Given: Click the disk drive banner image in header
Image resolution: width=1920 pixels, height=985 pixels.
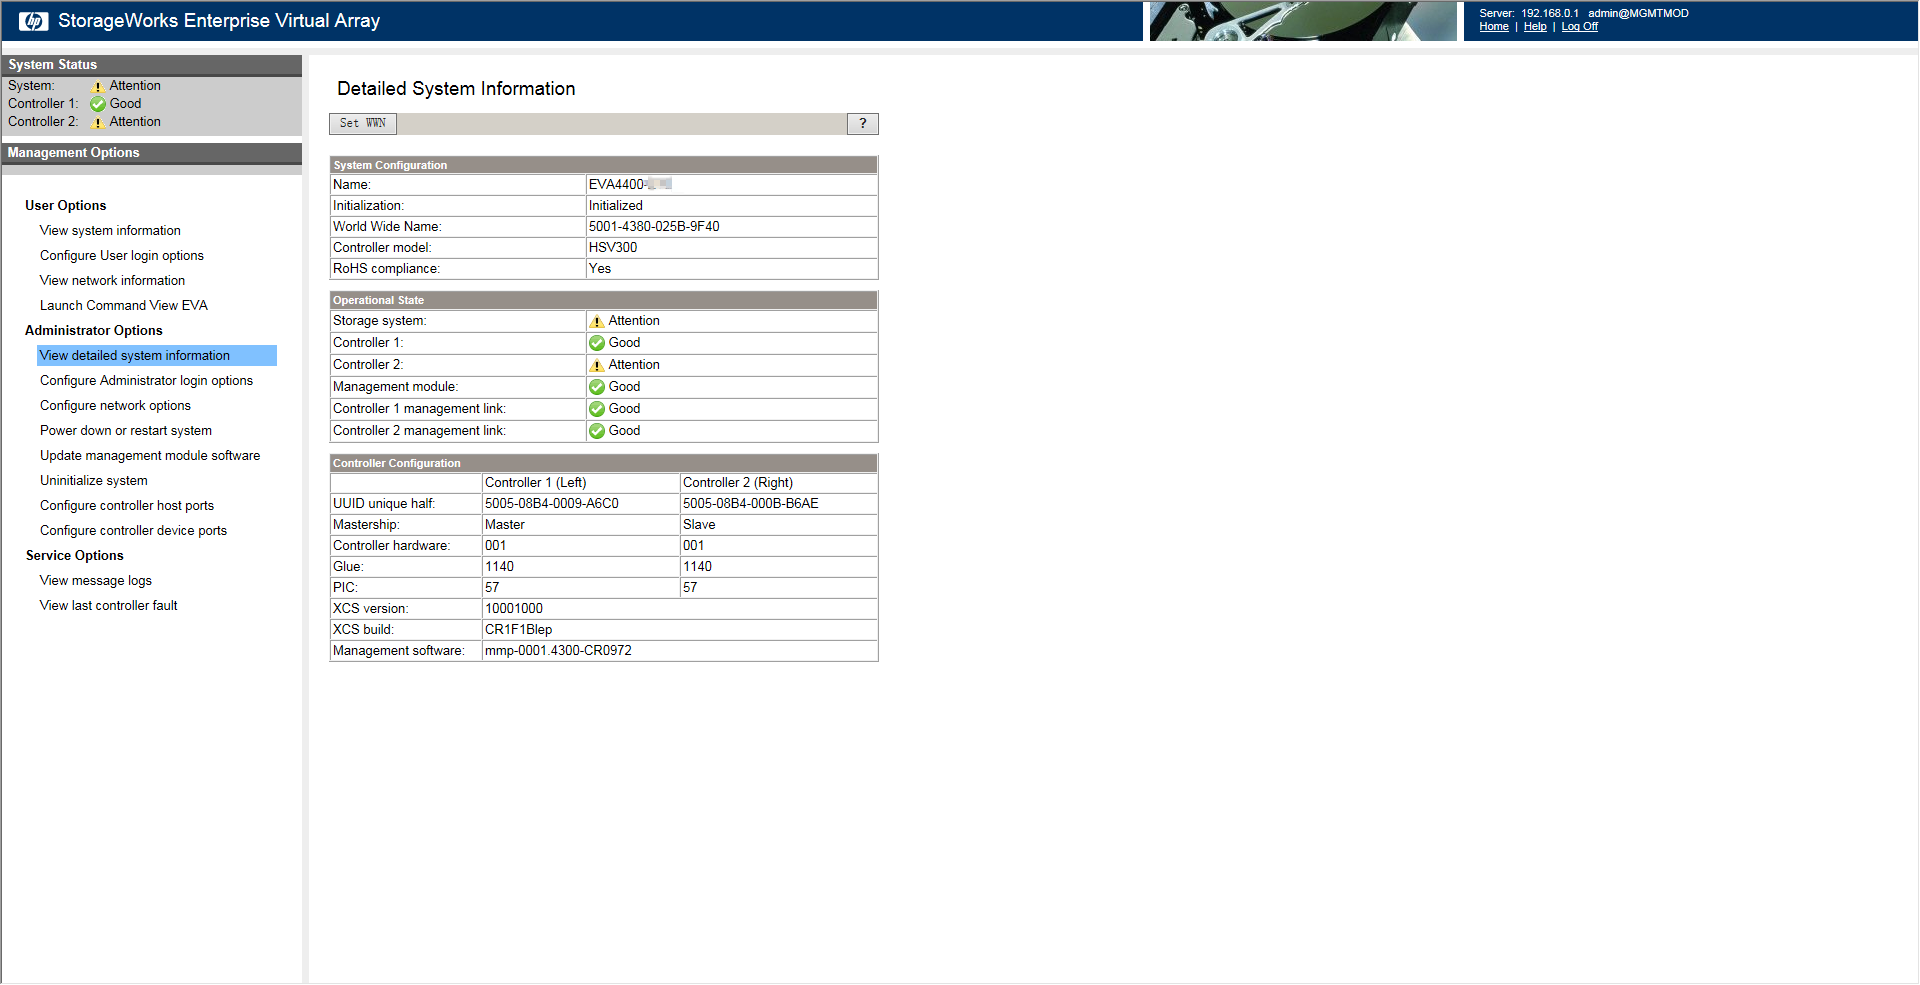Looking at the screenshot, I should [1301, 21].
